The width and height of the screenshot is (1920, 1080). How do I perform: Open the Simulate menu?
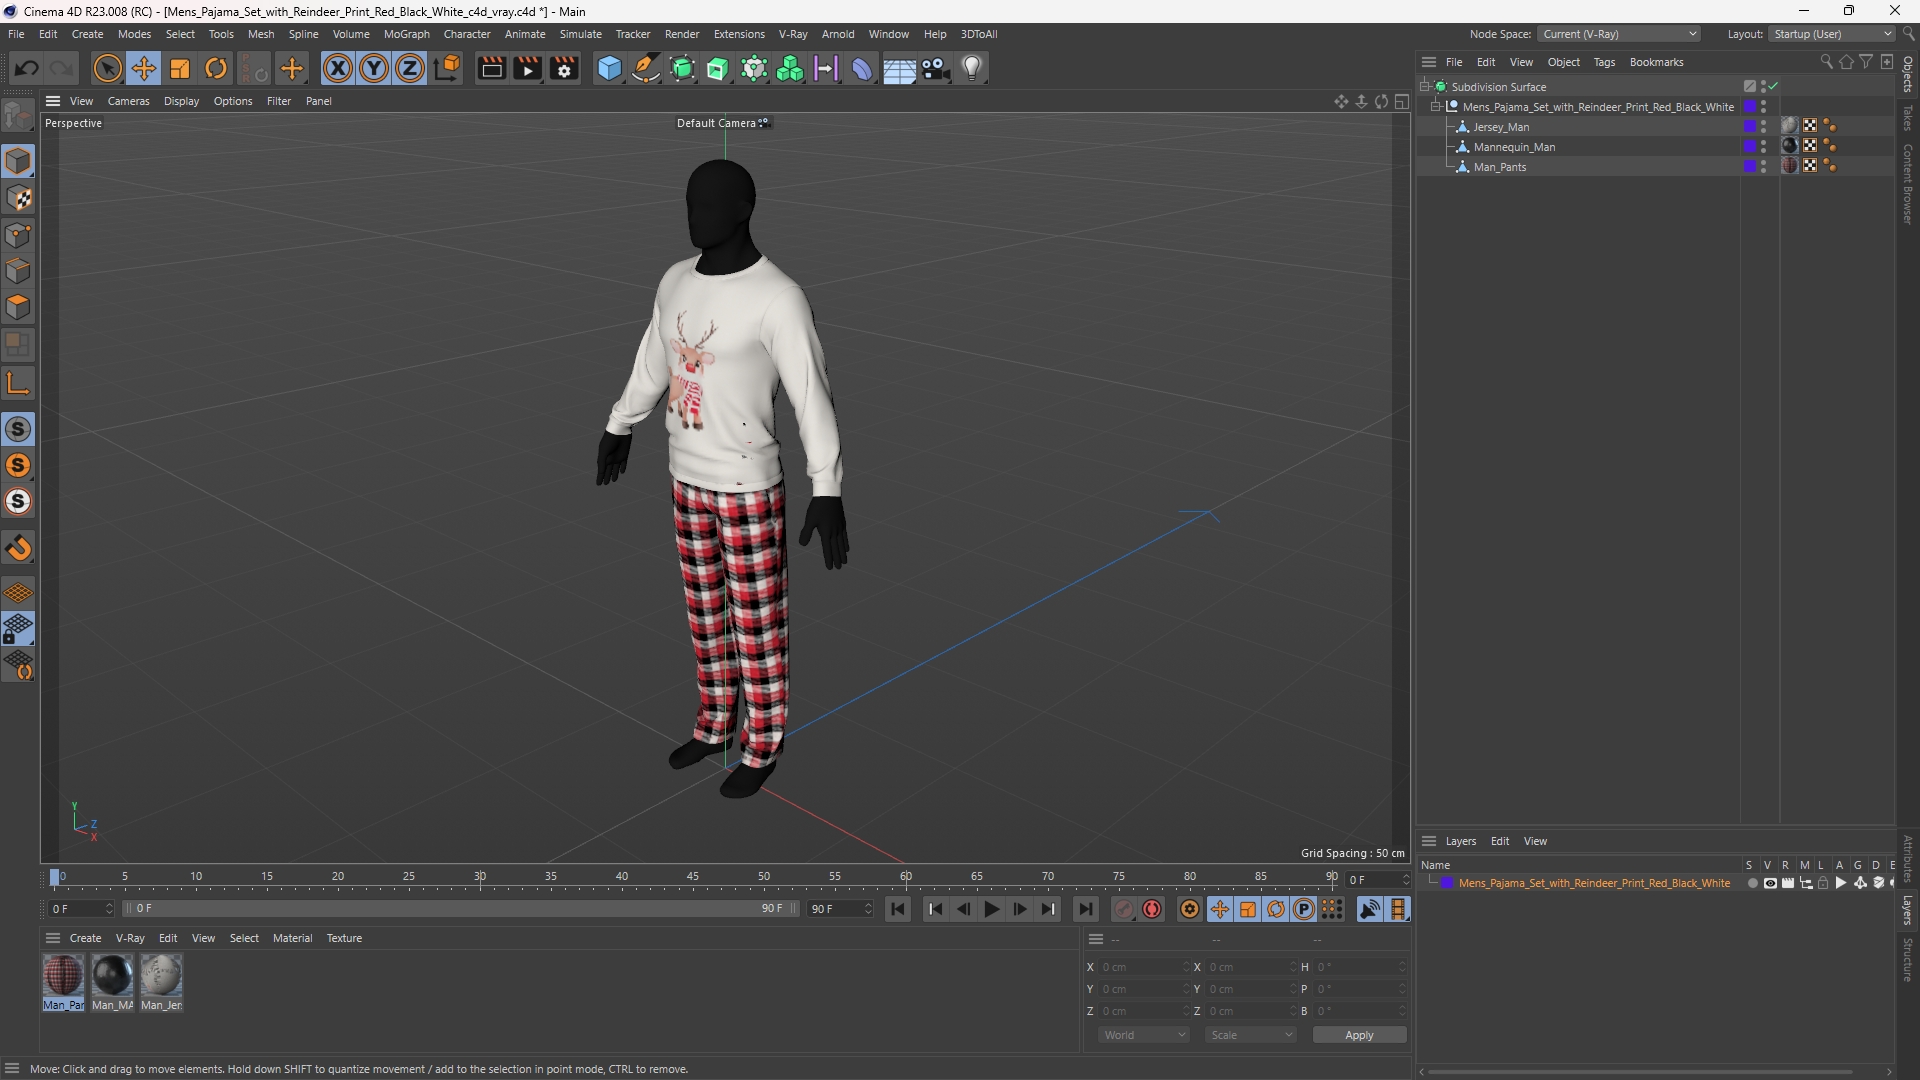pos(580,34)
